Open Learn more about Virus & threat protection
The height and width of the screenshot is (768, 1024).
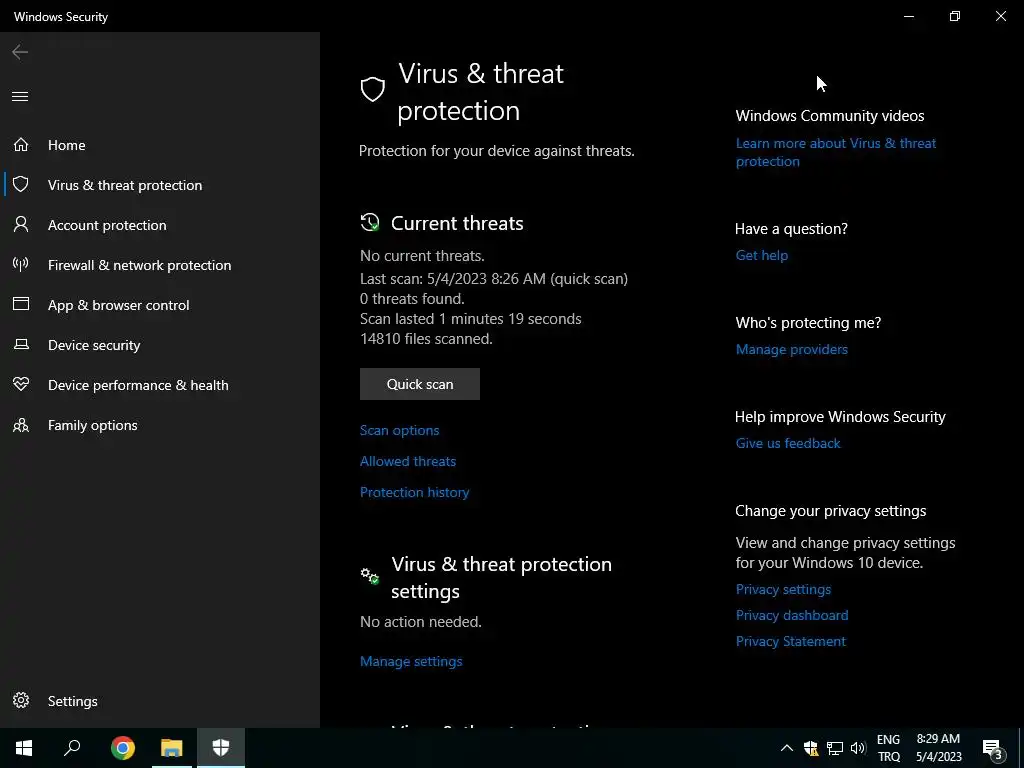click(836, 152)
